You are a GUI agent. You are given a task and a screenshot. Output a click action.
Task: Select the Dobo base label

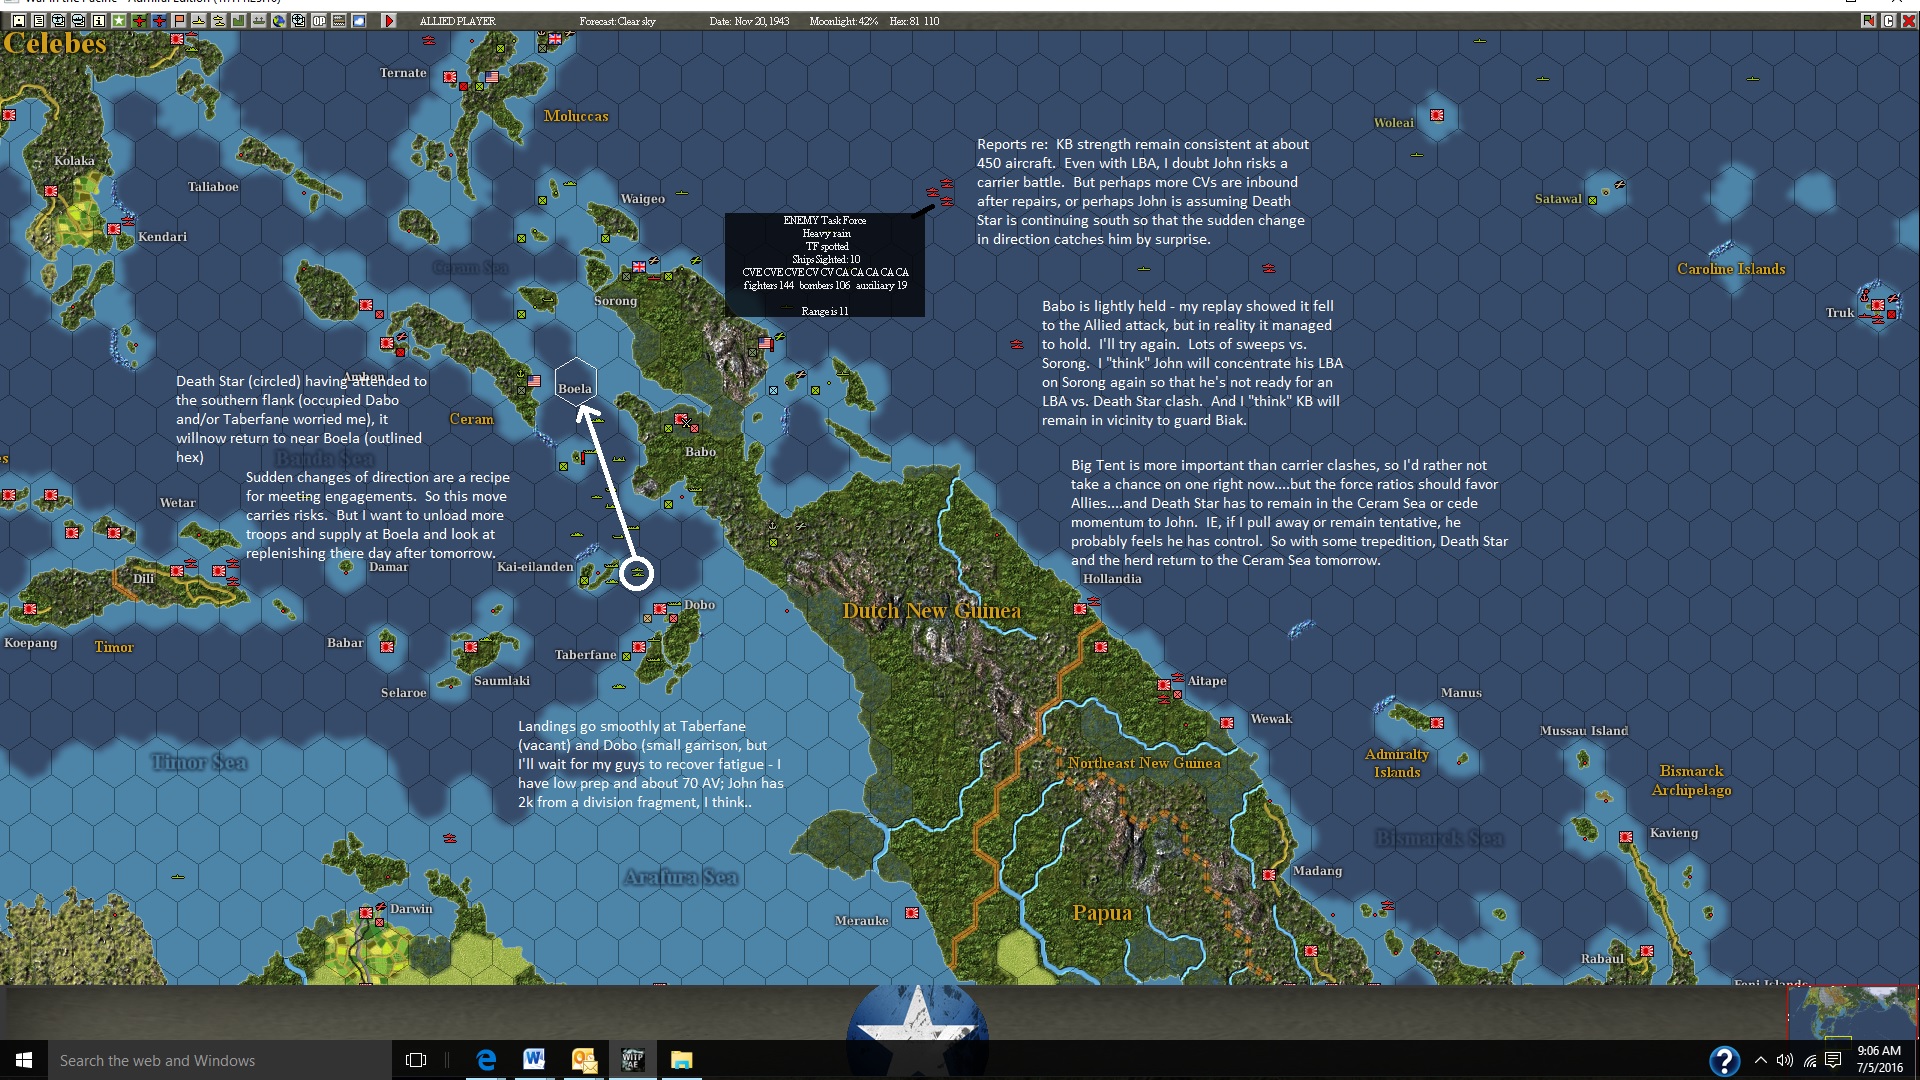pos(699,605)
